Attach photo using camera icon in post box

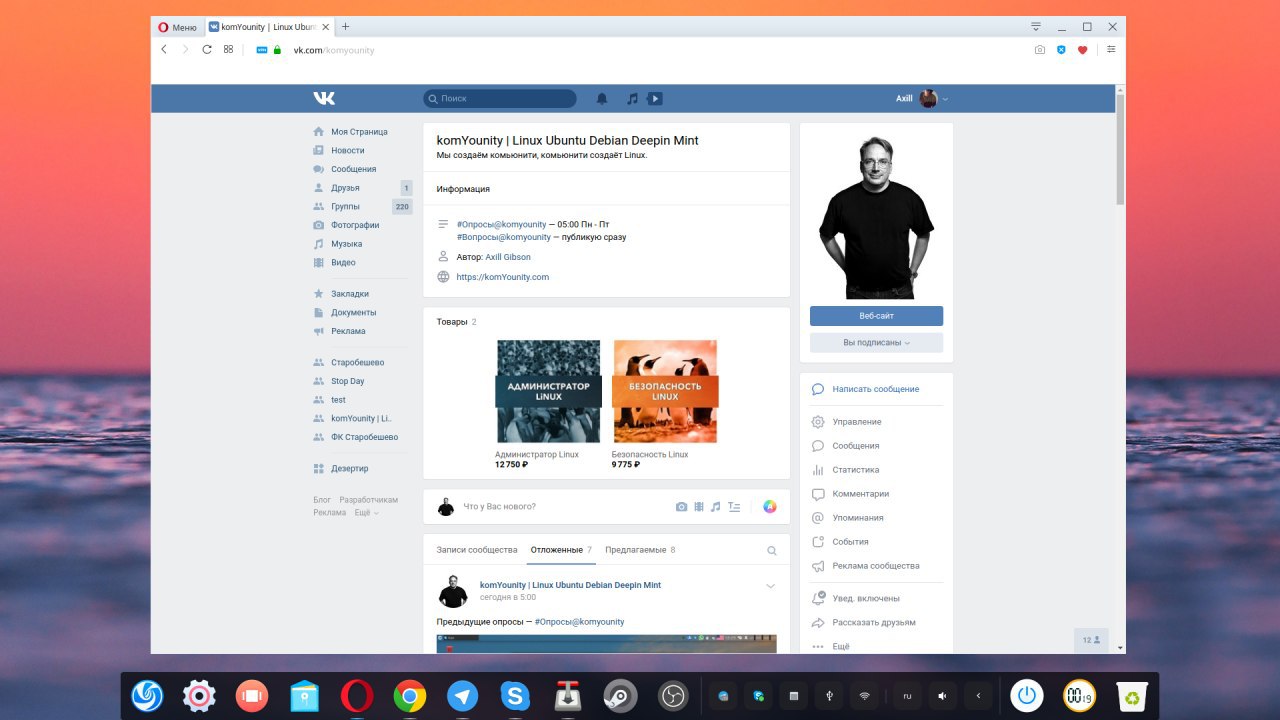click(x=681, y=506)
